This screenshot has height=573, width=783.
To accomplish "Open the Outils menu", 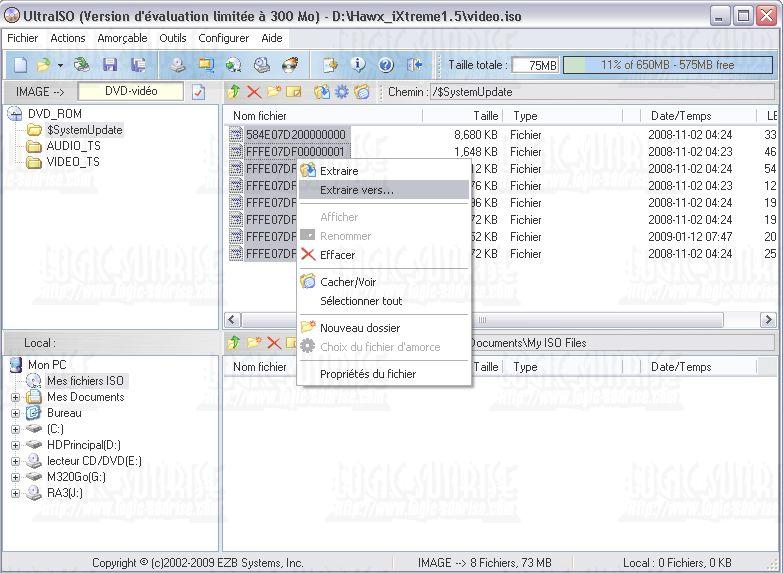I will pos(173,38).
